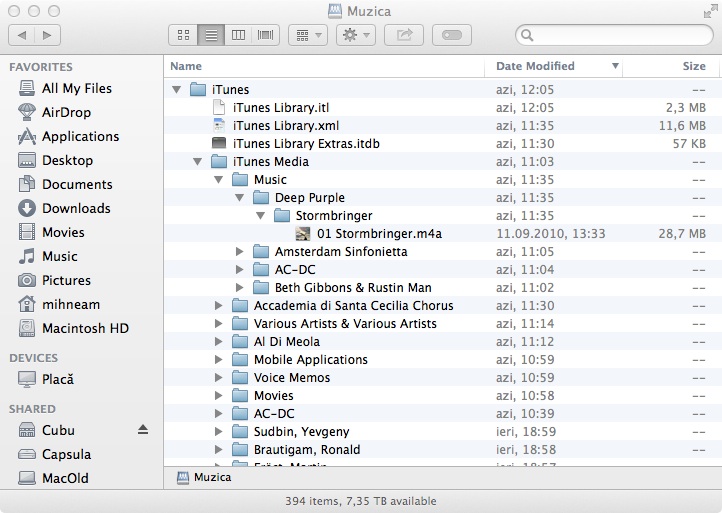Expand the Voice Memos folder
722x513 pixels.
(219, 378)
